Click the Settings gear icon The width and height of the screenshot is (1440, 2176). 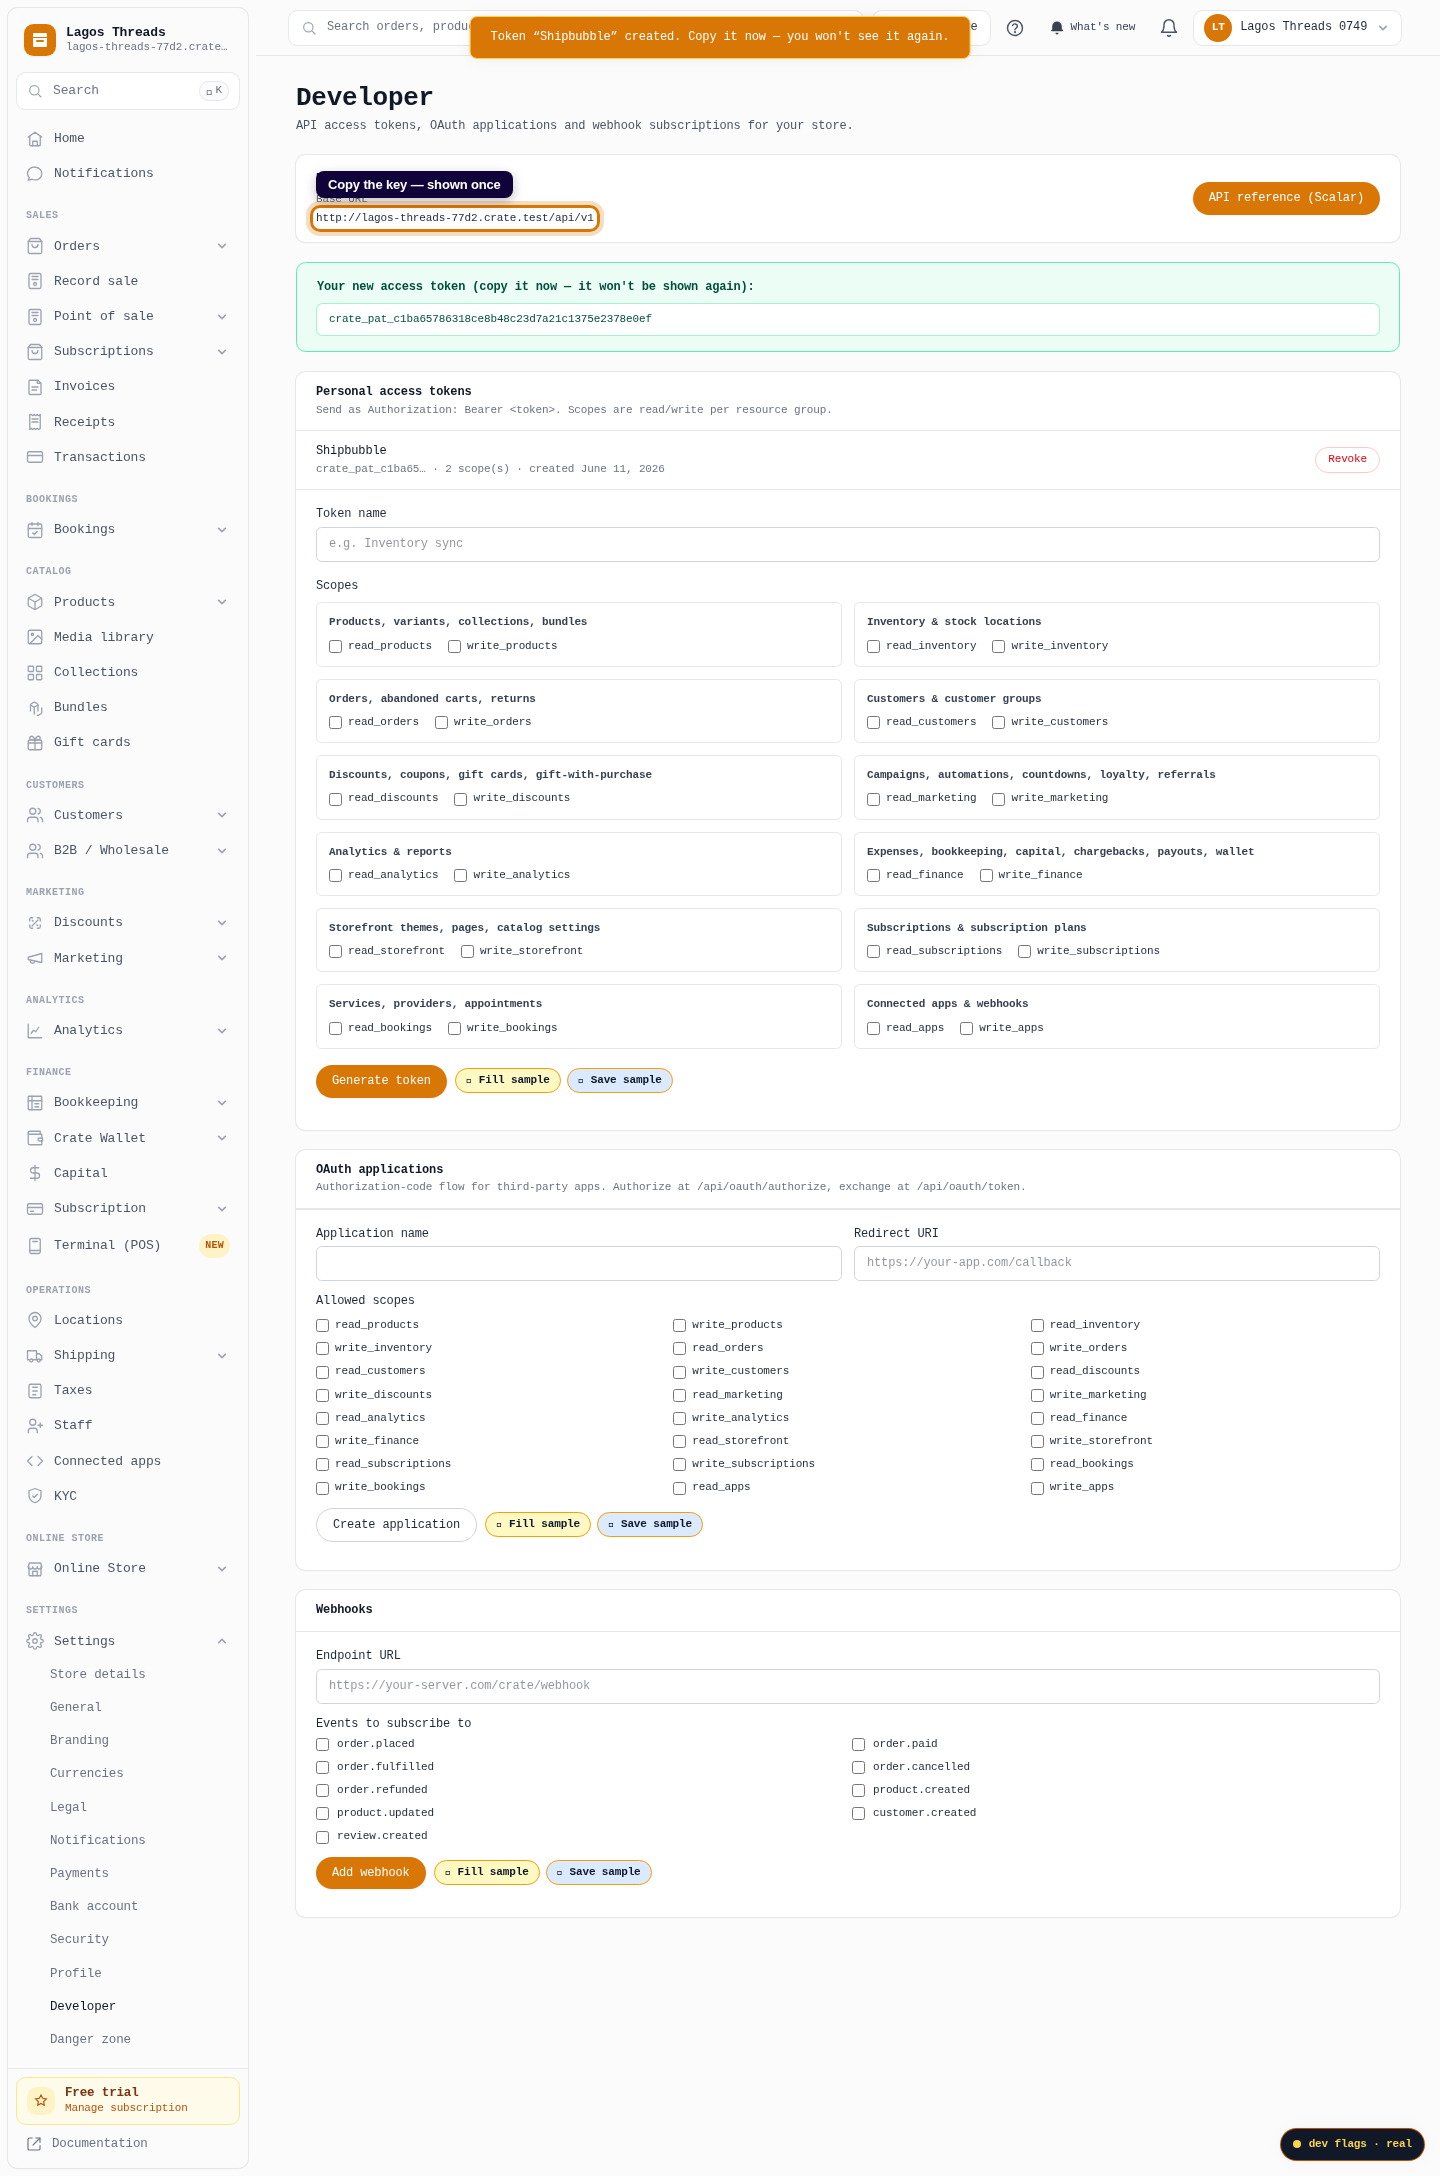coord(35,1641)
